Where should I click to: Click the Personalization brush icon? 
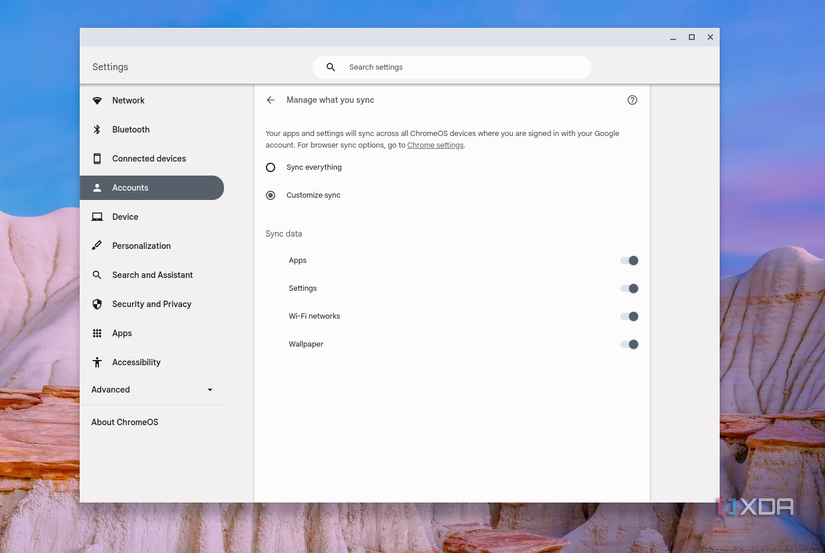[x=97, y=246]
